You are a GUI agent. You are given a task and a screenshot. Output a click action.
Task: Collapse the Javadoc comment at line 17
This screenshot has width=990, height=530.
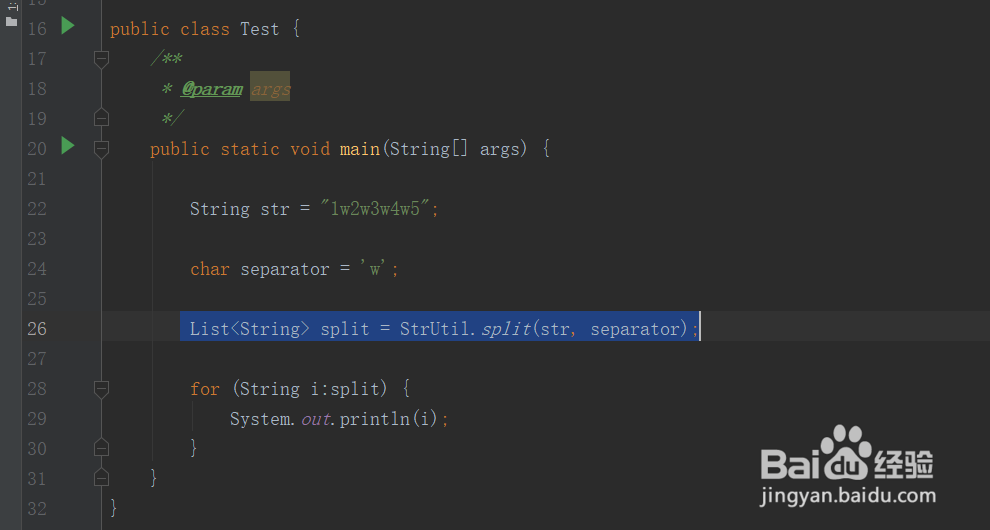coord(101,59)
